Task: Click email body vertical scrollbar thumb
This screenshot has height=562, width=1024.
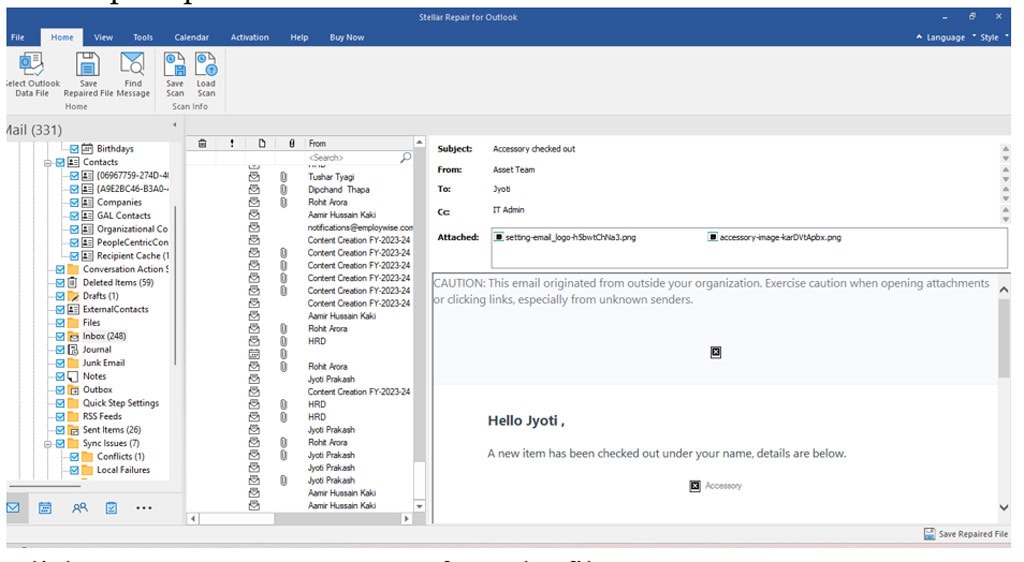Action: (1004, 337)
